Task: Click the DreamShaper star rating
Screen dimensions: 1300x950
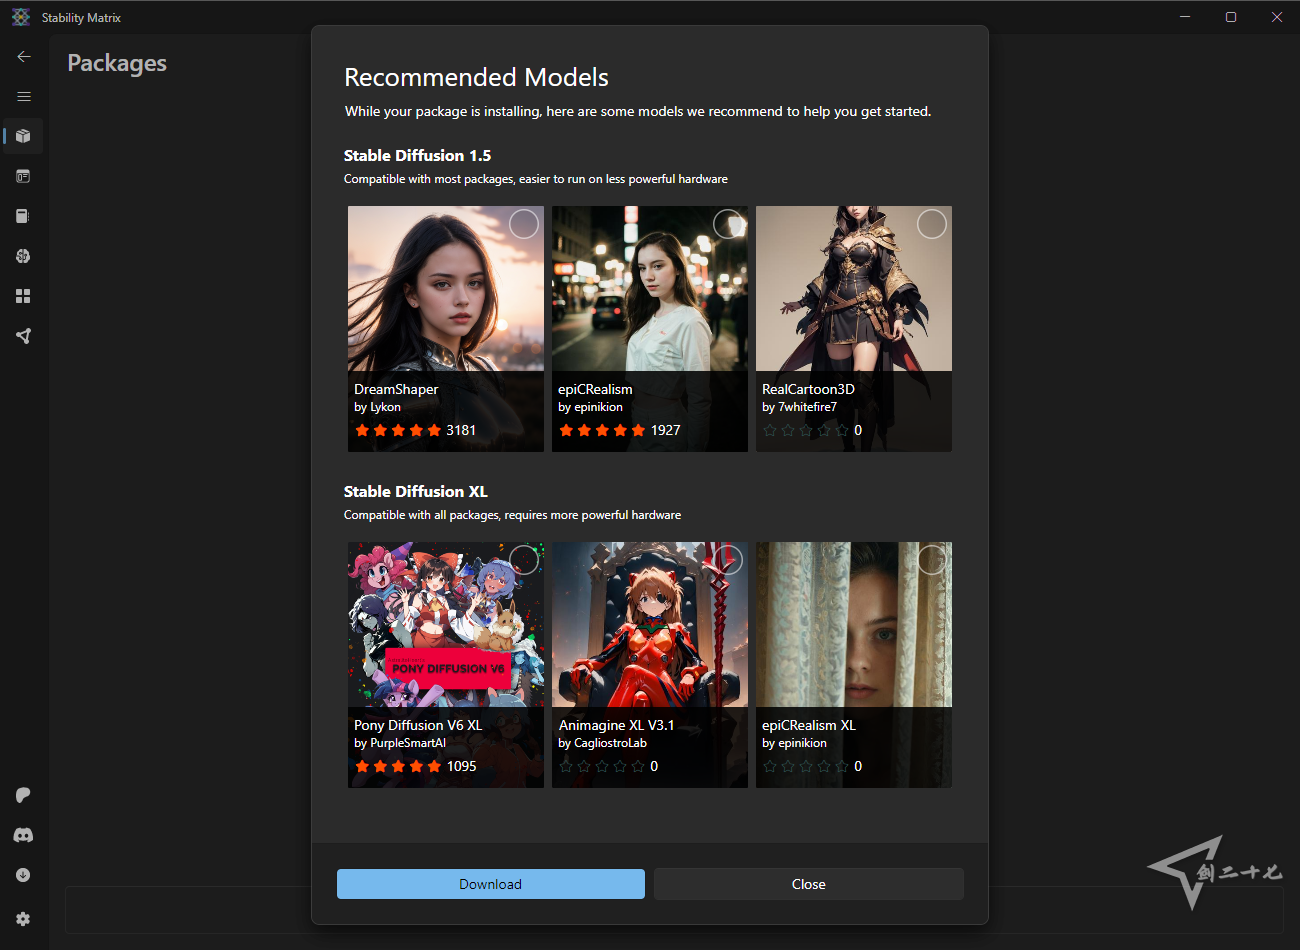Action: [398, 430]
